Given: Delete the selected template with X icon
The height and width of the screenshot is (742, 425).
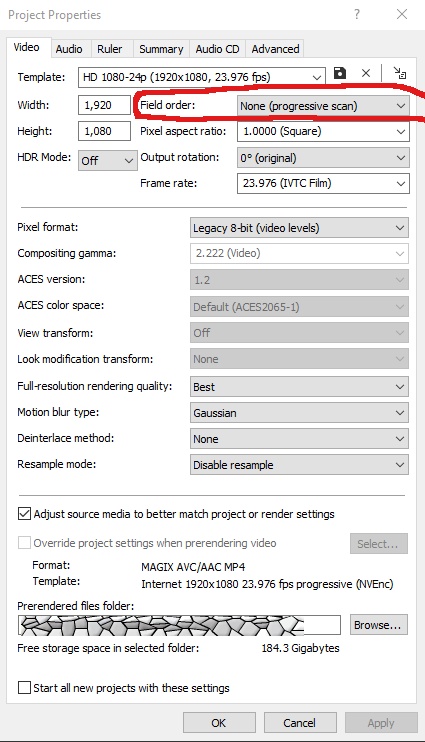Looking at the screenshot, I should coord(366,73).
